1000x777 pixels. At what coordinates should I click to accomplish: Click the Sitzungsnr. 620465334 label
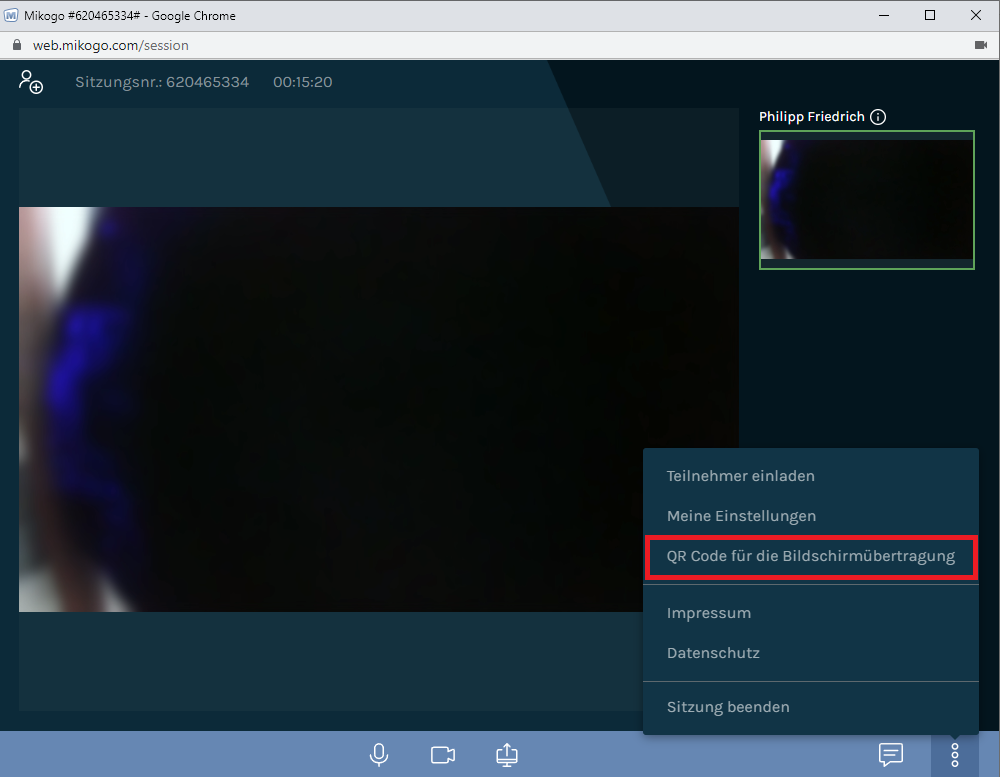pyautogui.click(x=162, y=82)
